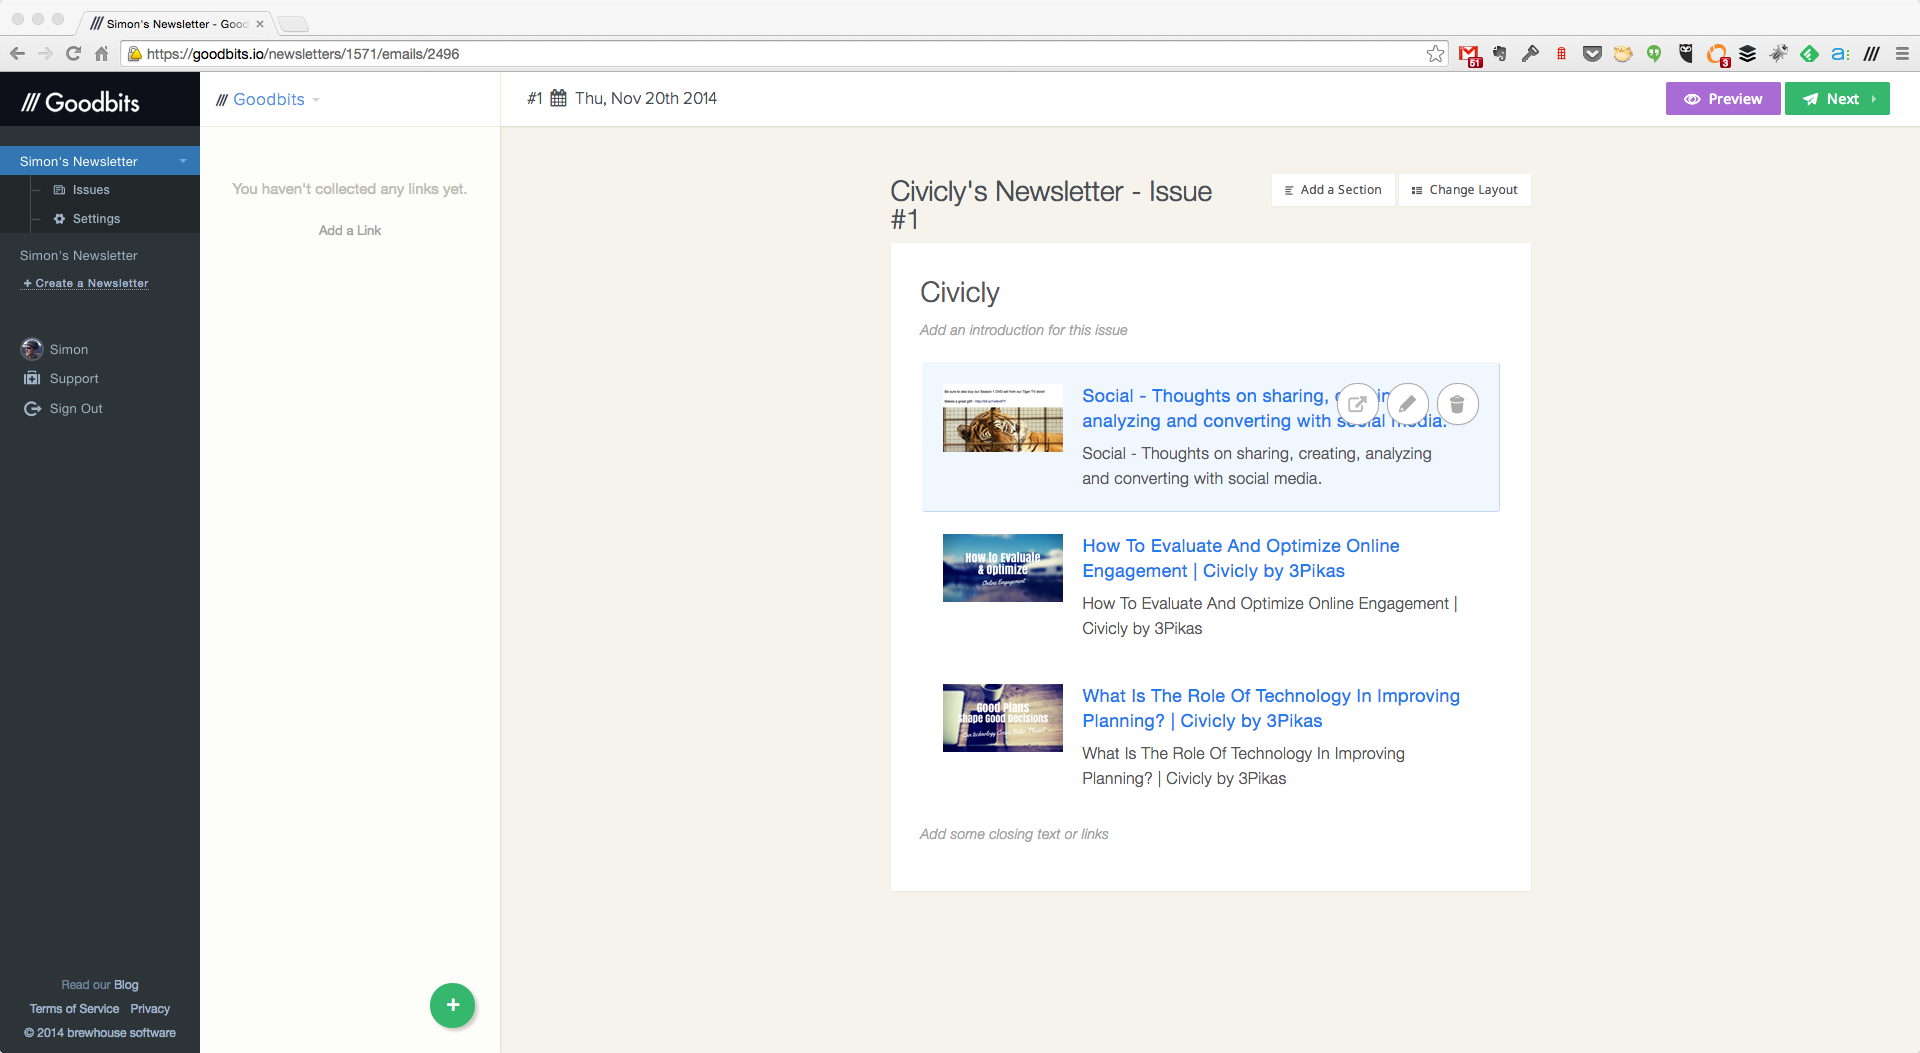Open Privacy link
The width and height of the screenshot is (1920, 1053).
point(150,1009)
